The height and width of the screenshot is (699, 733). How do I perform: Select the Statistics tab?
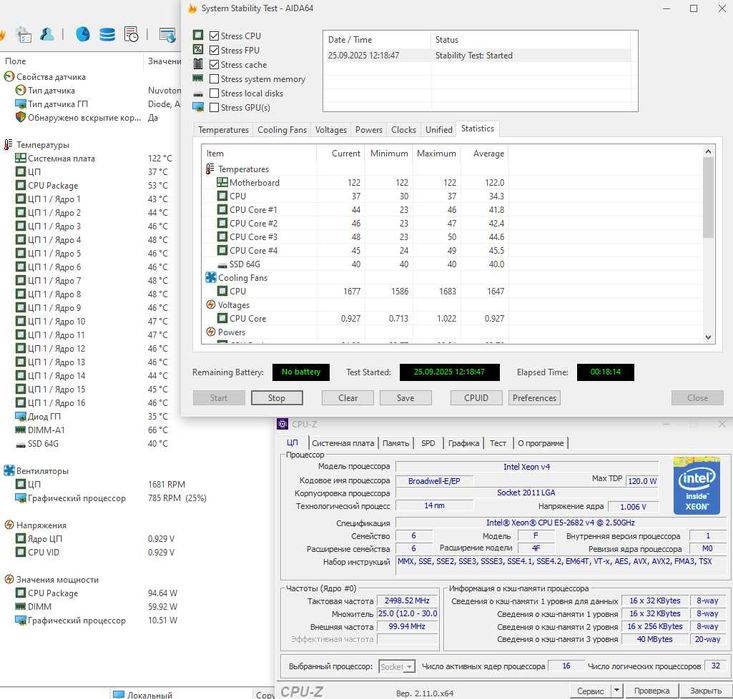477,129
